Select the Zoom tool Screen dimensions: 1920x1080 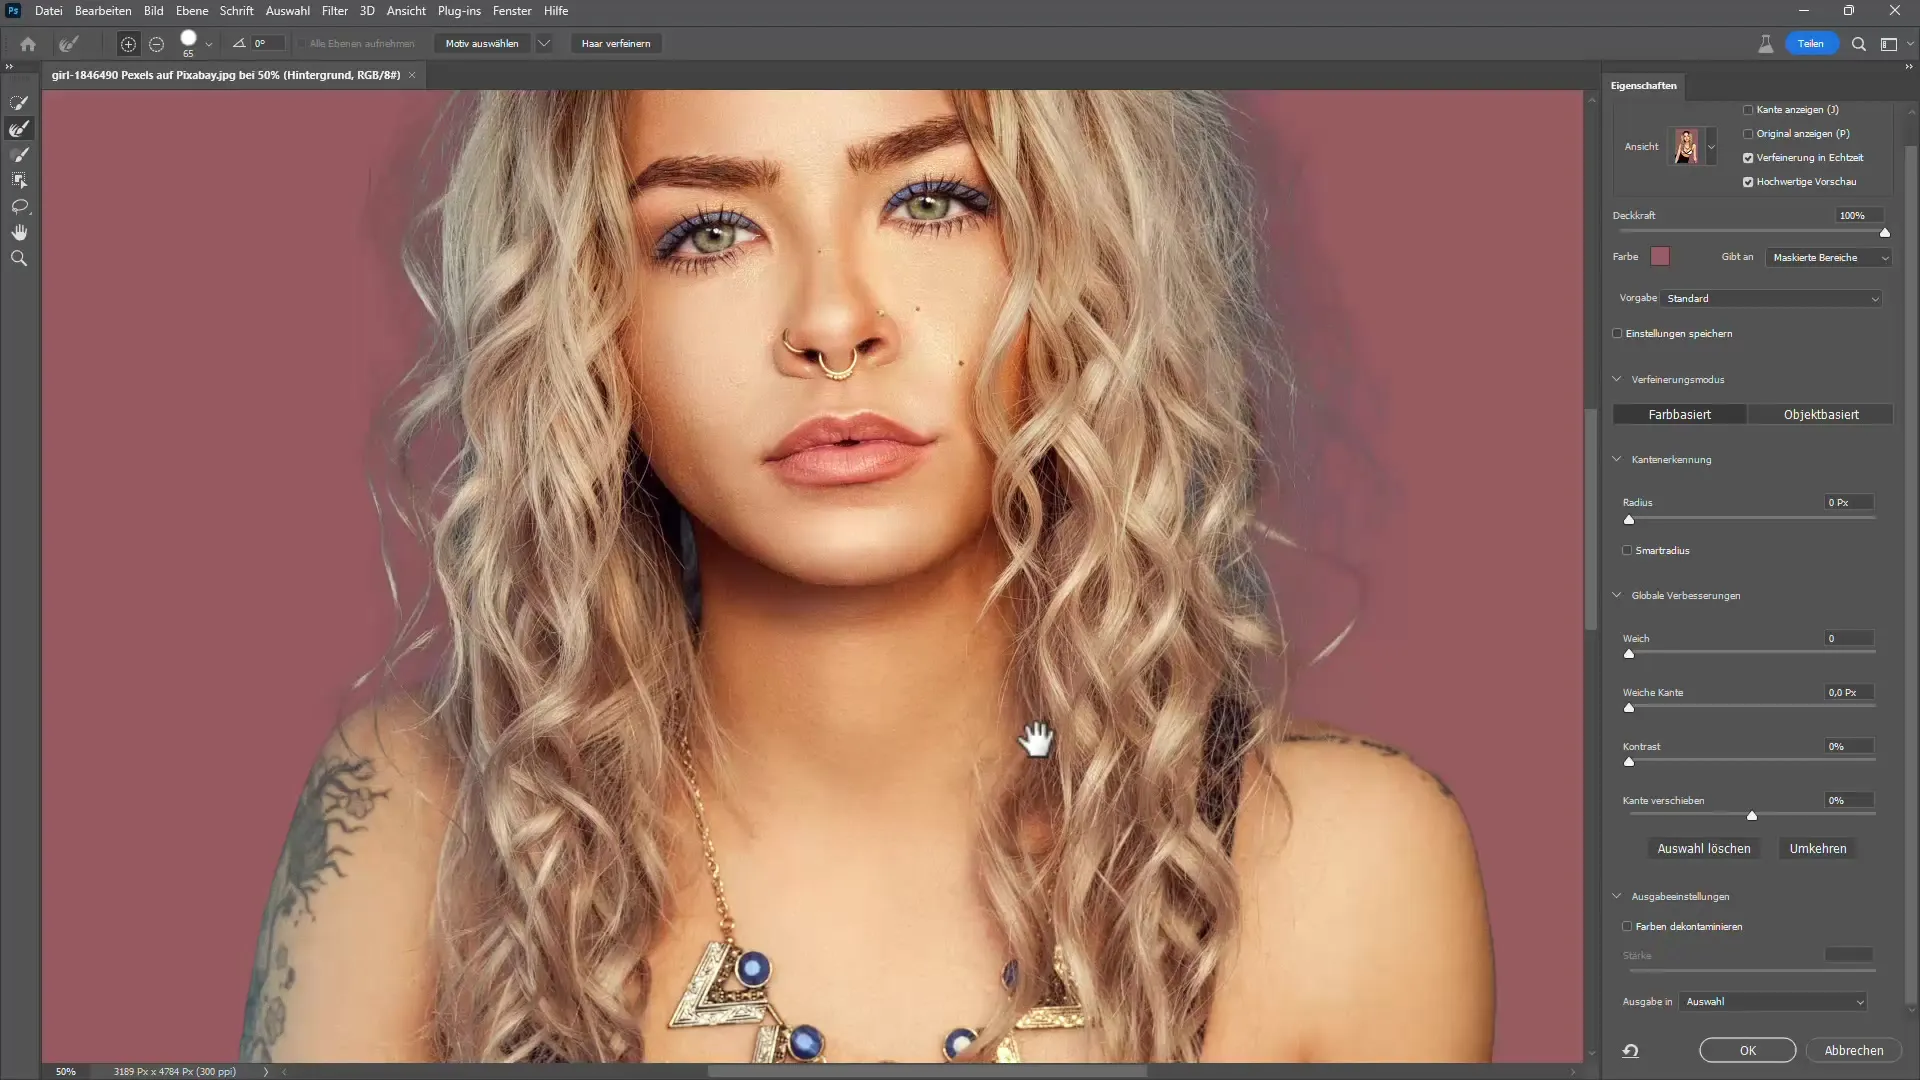(x=19, y=259)
